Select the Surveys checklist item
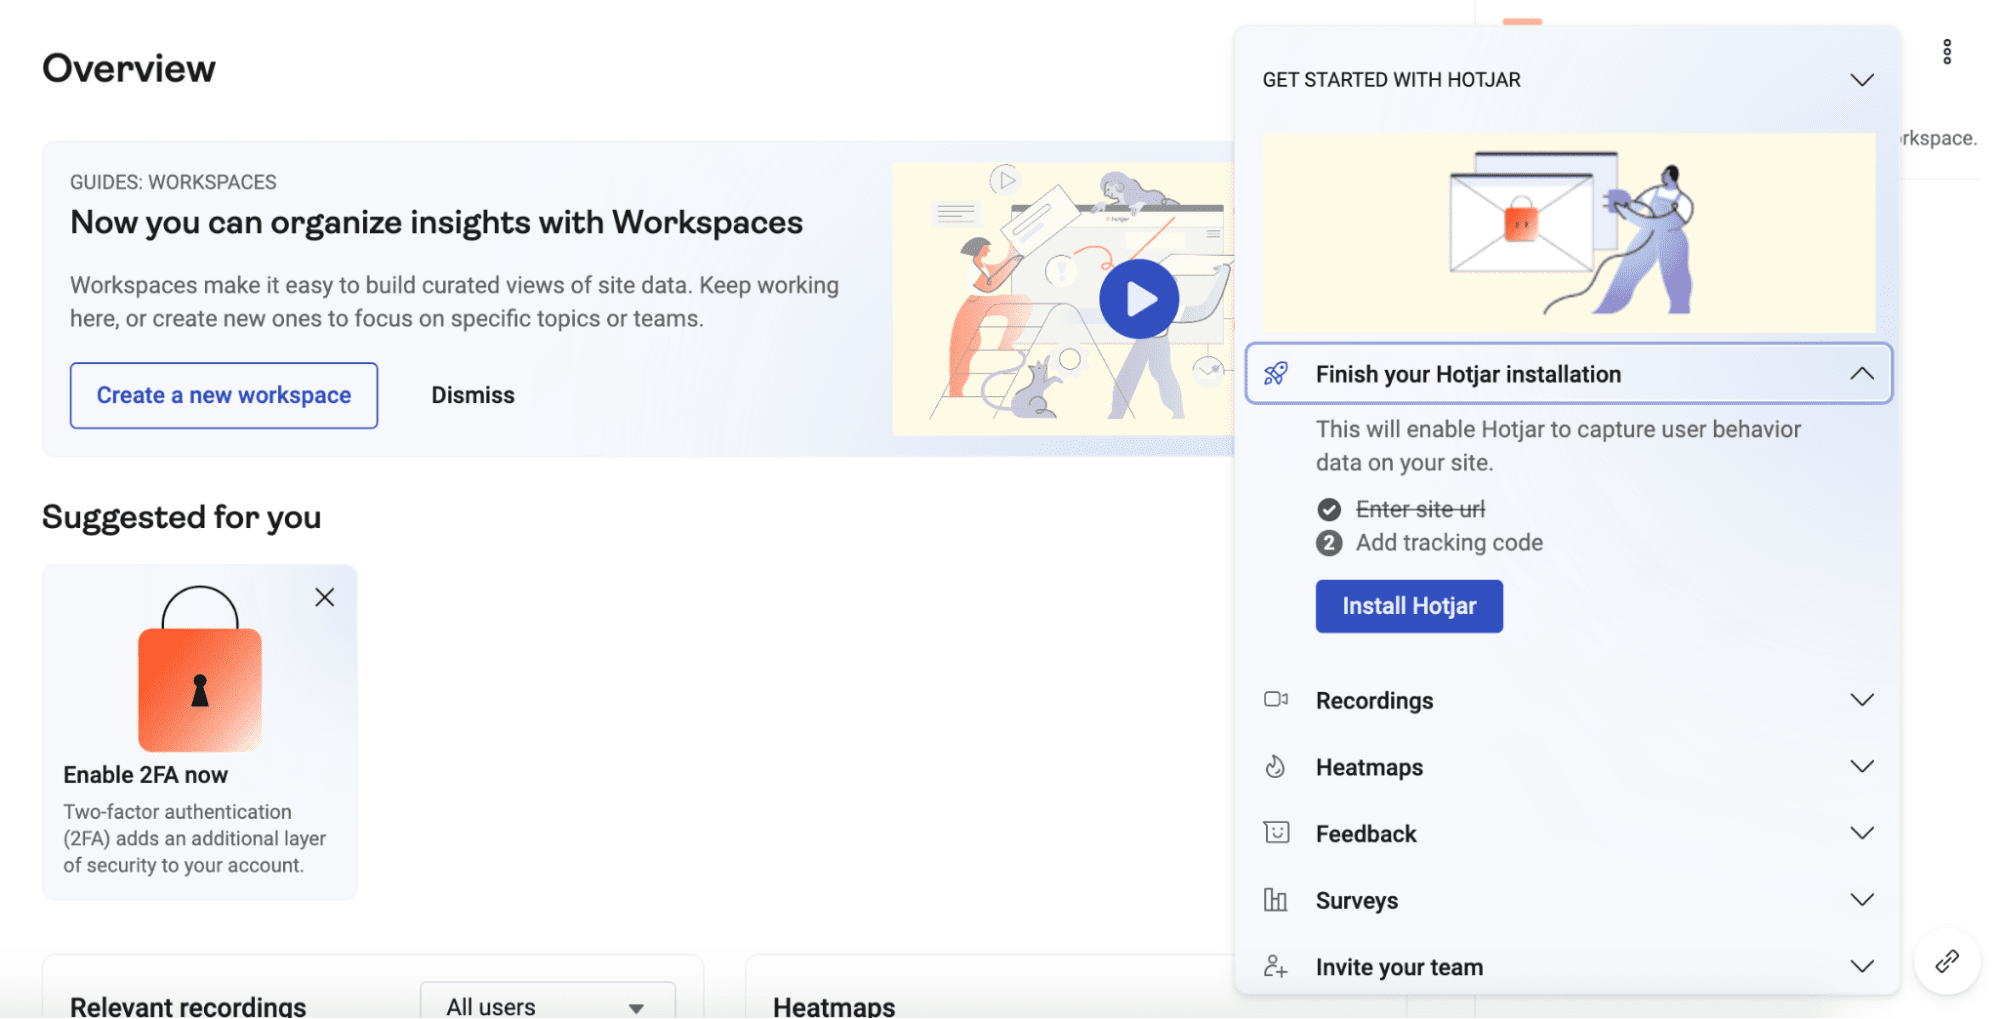The image size is (1999, 1019). click(1567, 900)
